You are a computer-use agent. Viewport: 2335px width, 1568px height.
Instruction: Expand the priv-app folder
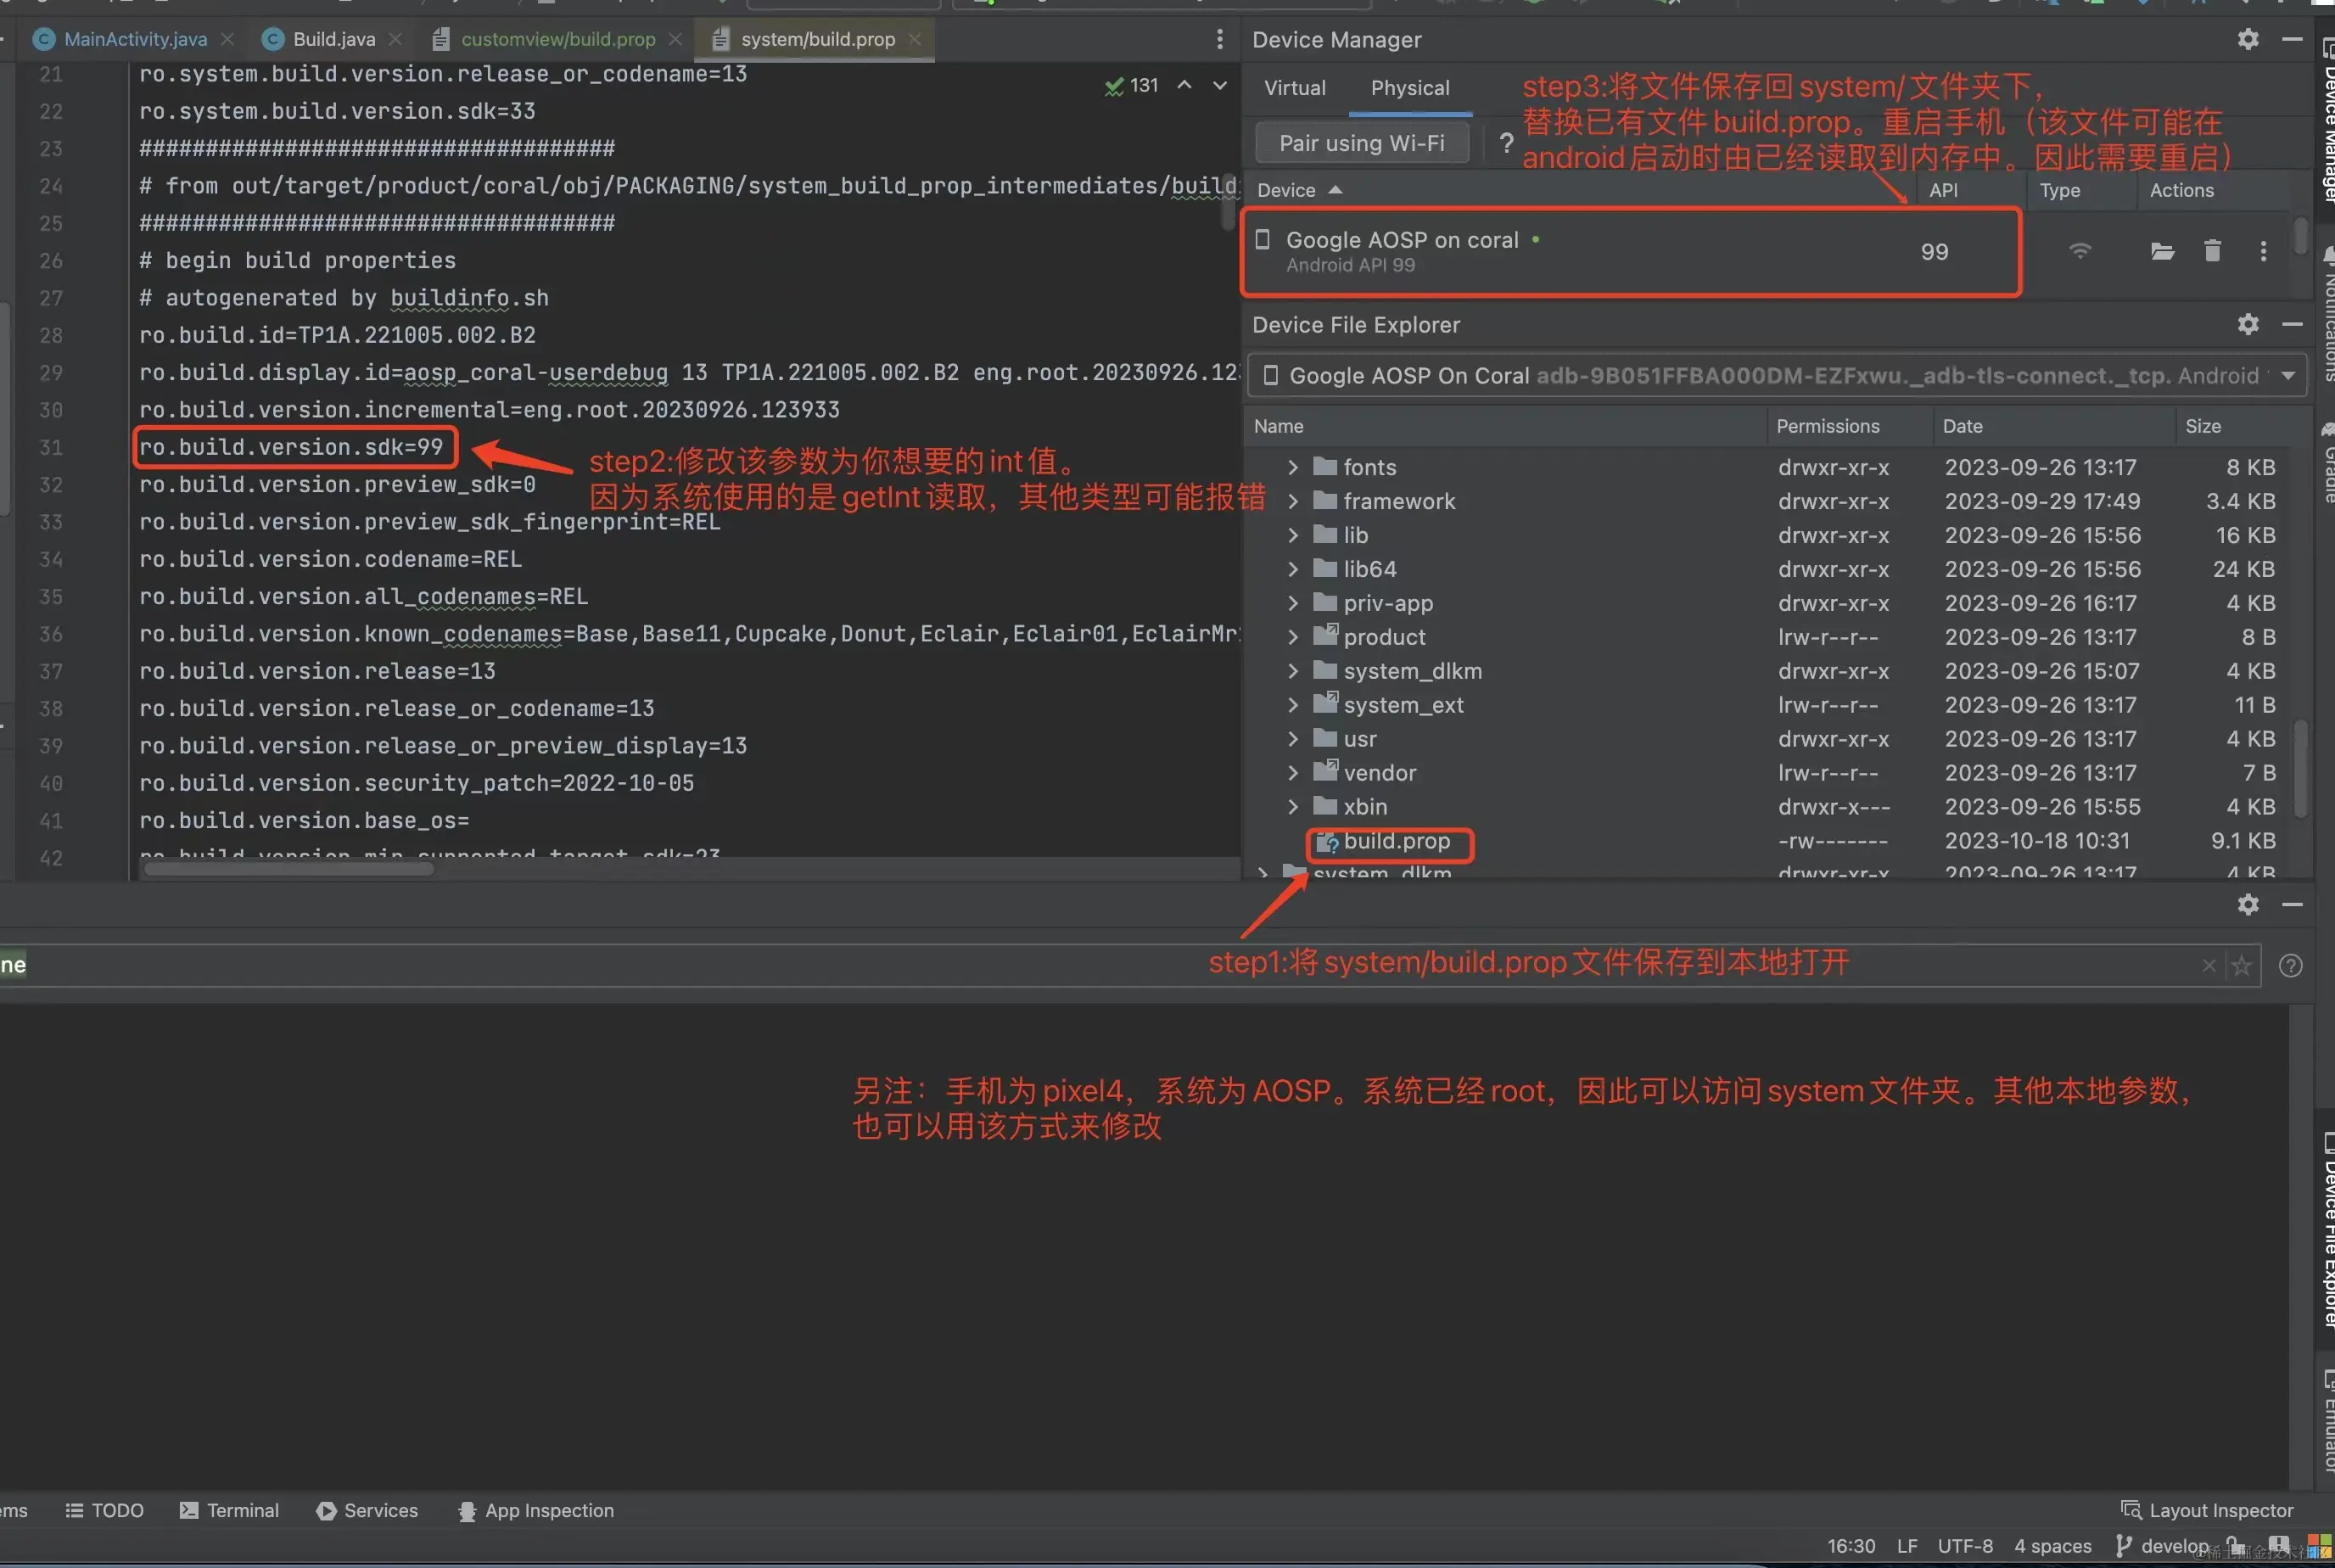coord(1292,603)
